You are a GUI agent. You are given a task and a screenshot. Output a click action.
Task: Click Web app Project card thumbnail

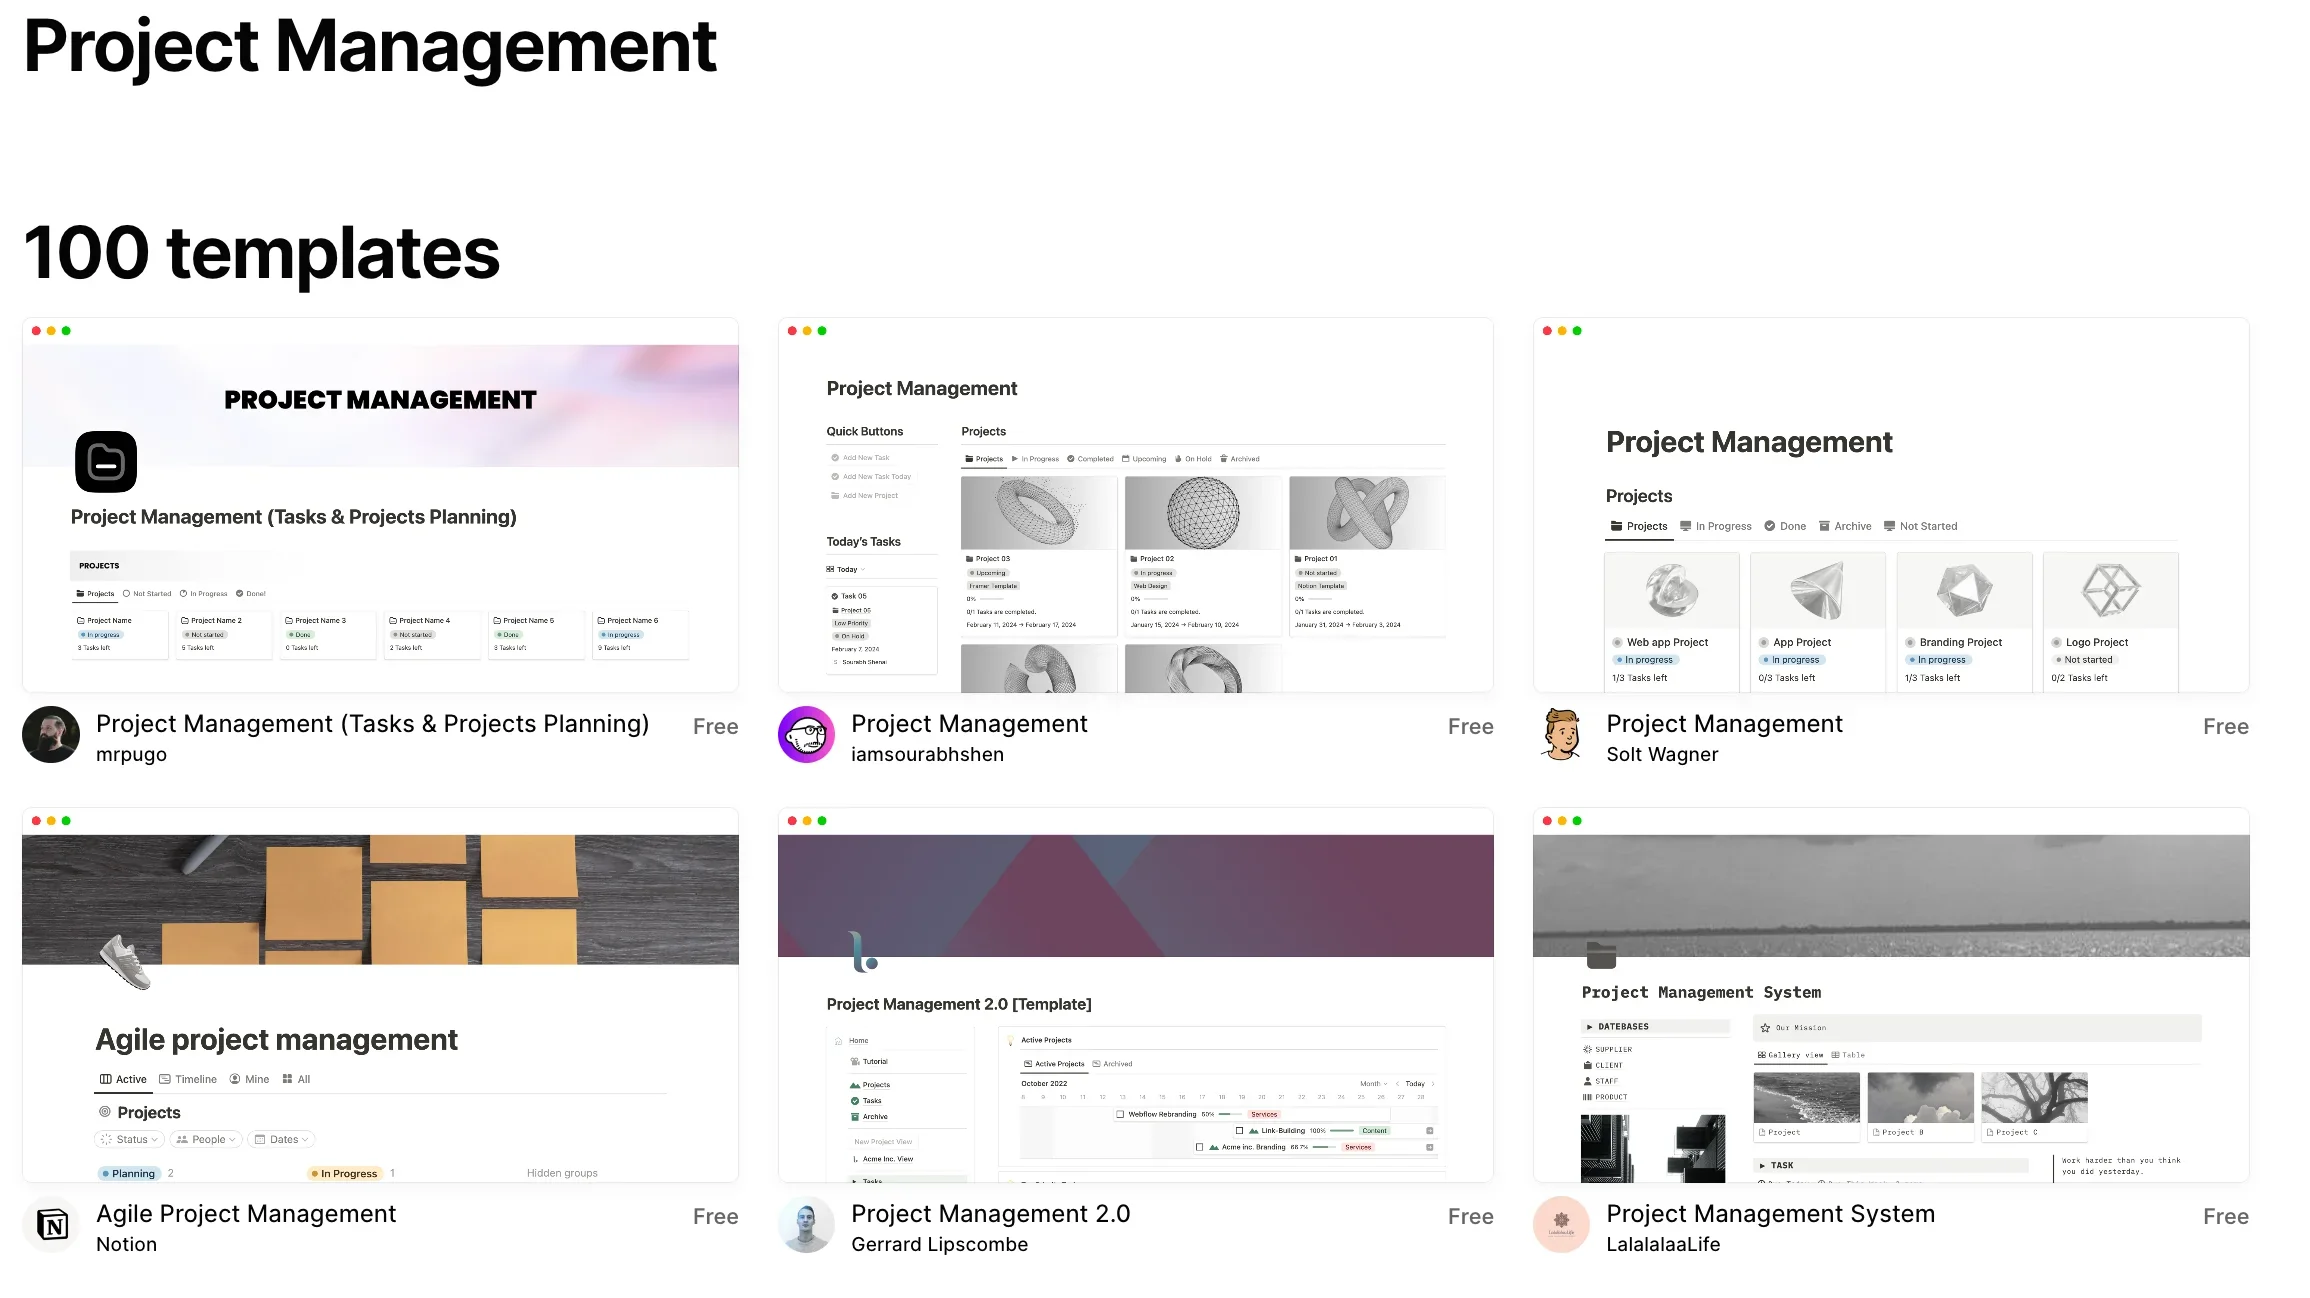coord(1671,590)
